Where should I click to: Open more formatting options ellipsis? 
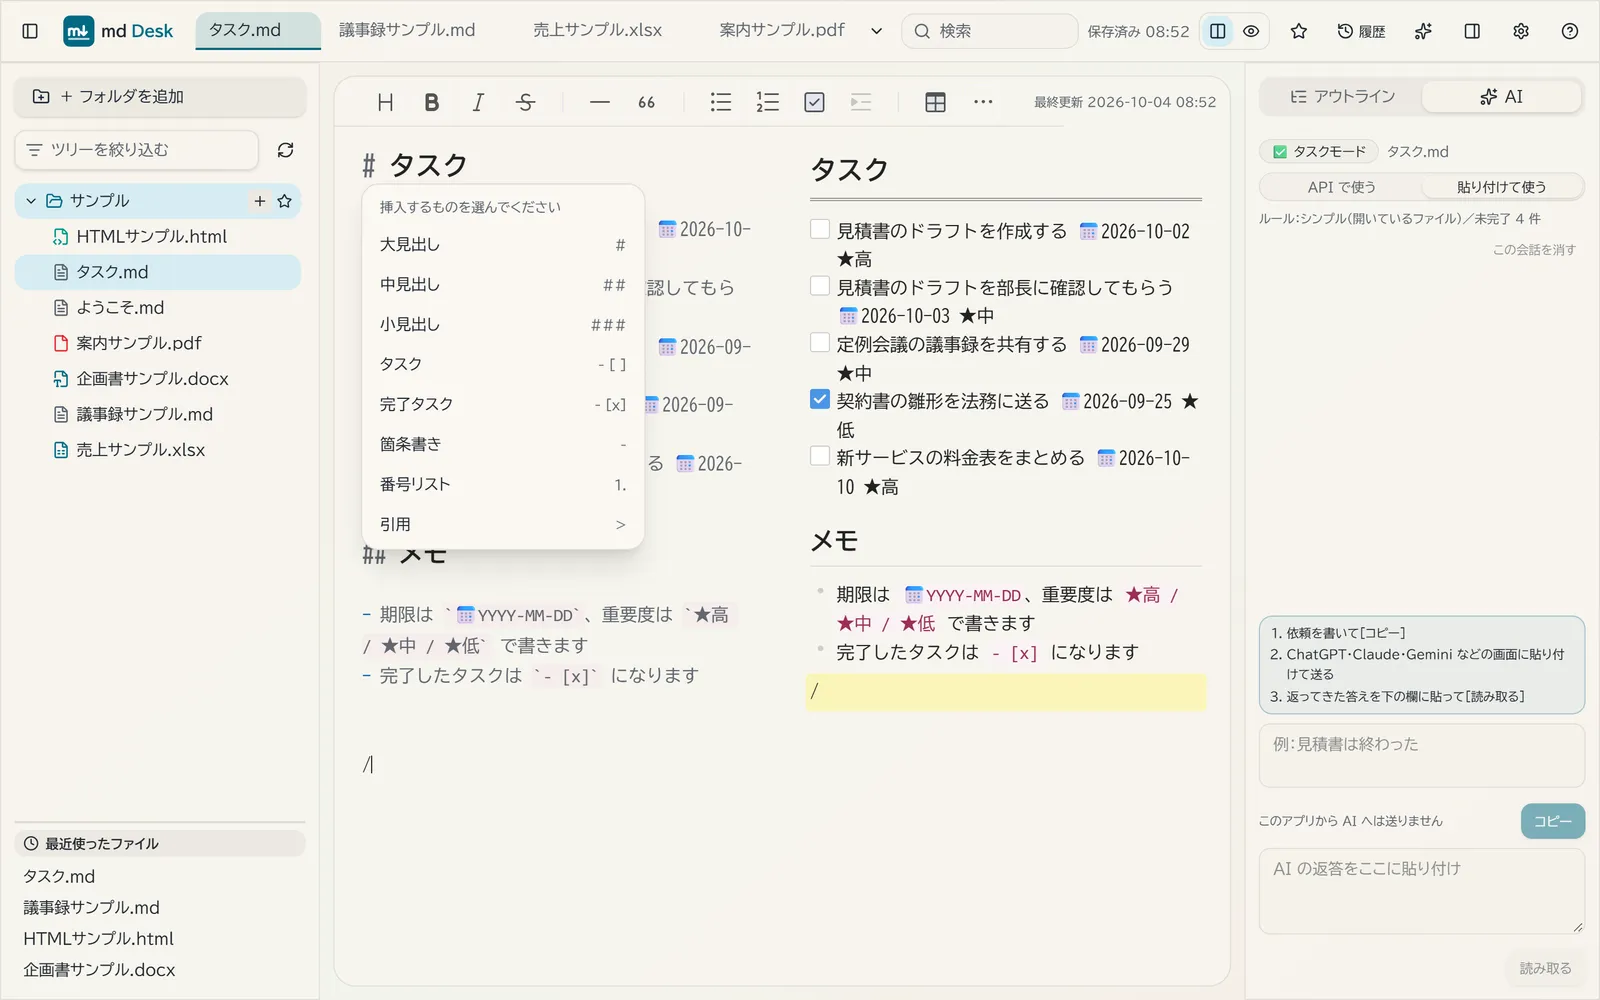tap(983, 102)
